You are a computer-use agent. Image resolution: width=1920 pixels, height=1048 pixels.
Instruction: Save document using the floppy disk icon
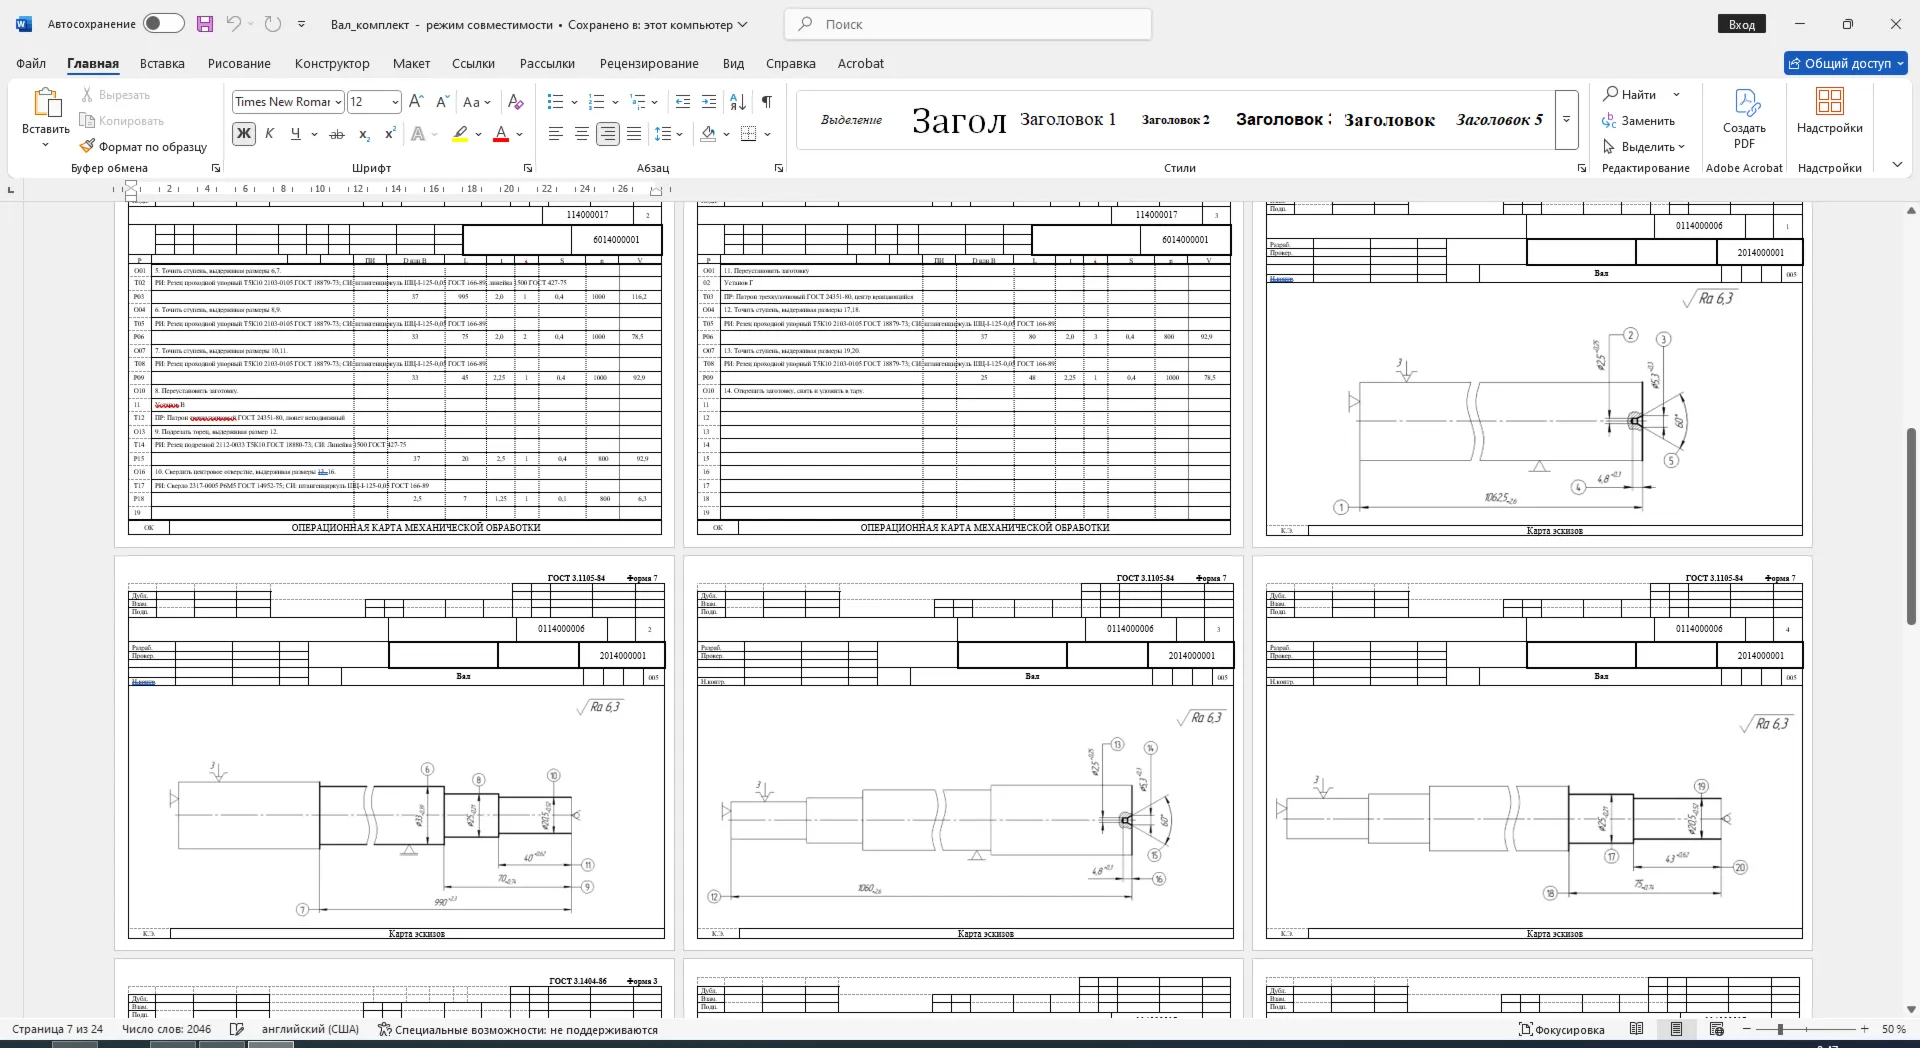pos(205,24)
